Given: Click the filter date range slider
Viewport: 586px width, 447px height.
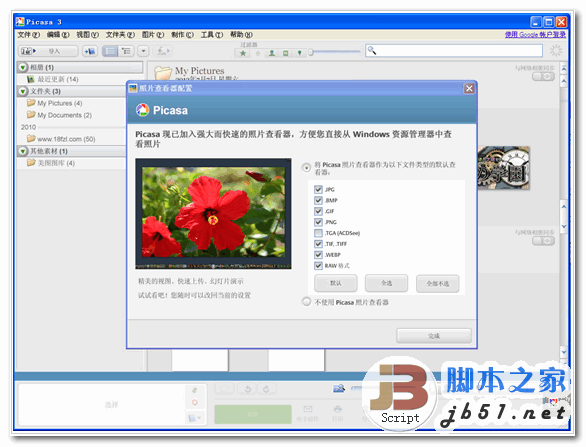Looking at the screenshot, I should [335, 53].
